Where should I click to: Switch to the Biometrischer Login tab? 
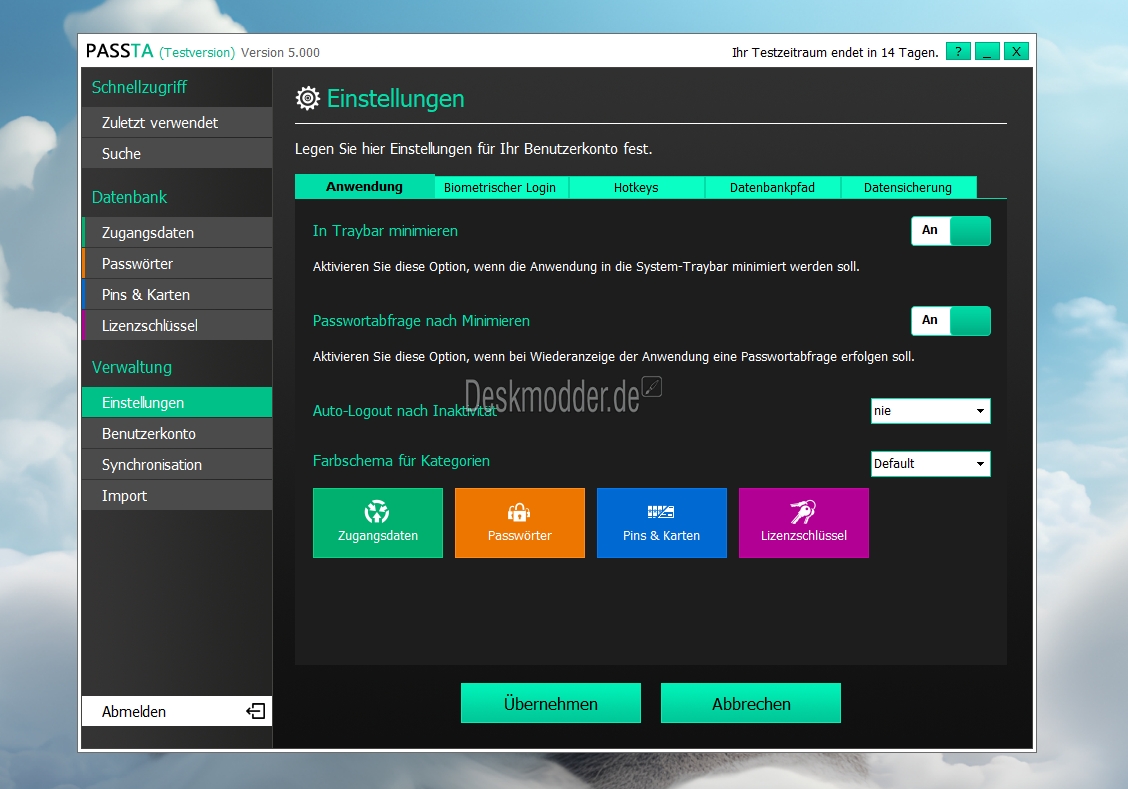point(500,187)
